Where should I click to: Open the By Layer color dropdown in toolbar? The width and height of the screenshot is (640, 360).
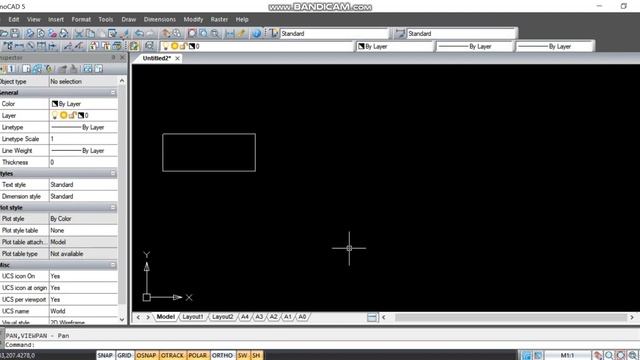point(394,46)
